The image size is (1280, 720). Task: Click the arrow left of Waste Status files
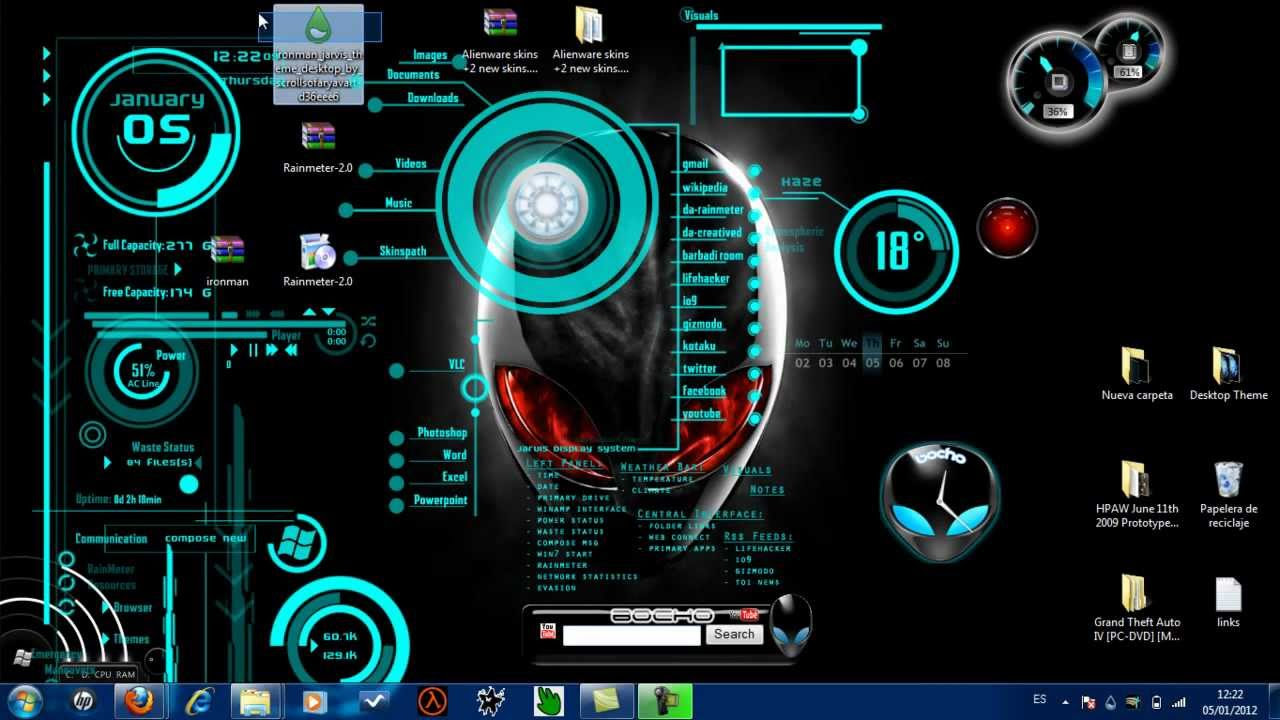coord(107,463)
